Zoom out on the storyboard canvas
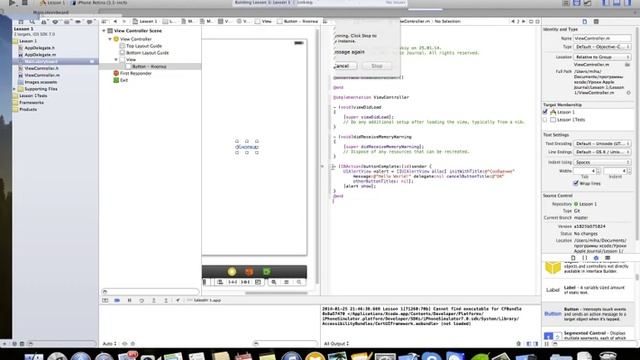The width and height of the screenshot is (640, 360). click(274, 282)
